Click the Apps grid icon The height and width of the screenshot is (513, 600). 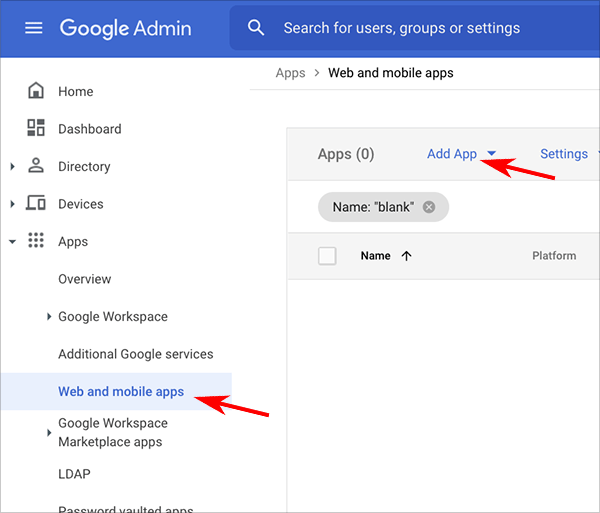tap(36, 241)
